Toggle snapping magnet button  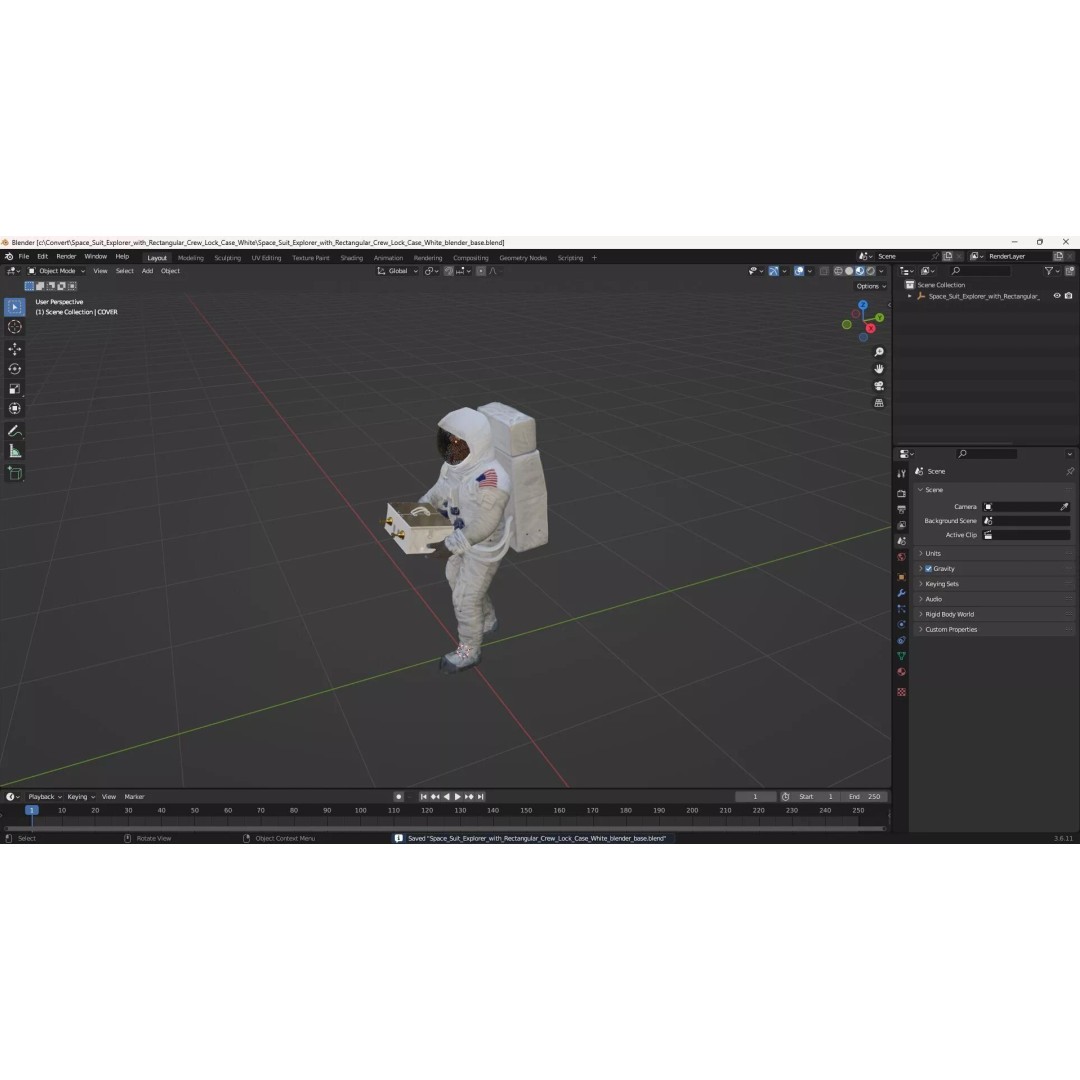448,271
